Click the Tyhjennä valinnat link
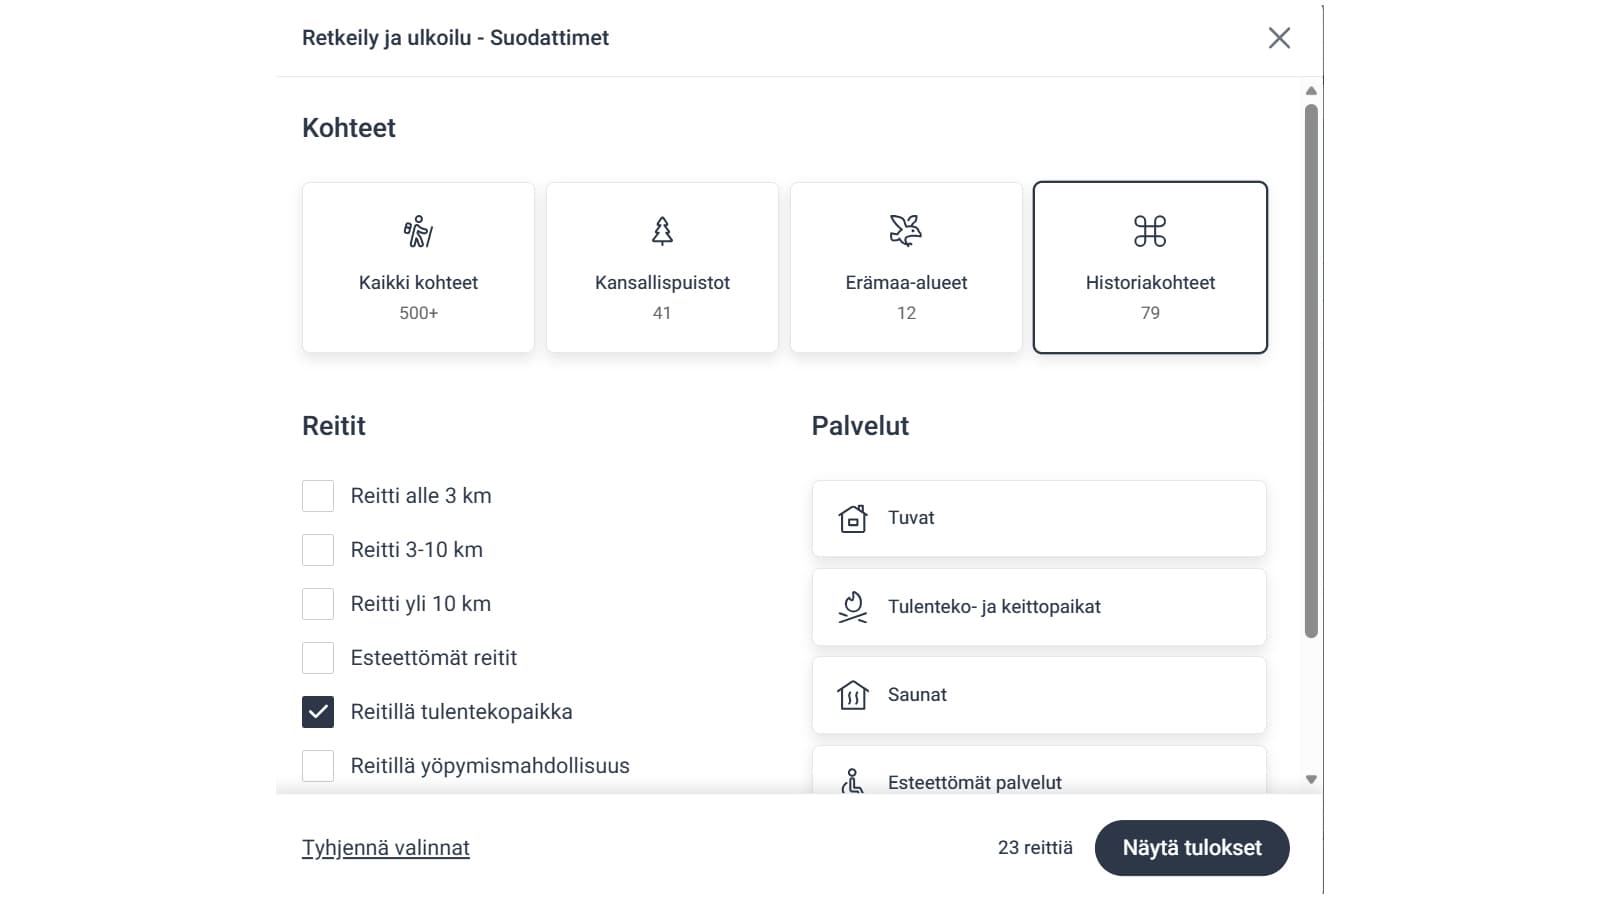This screenshot has height=900, width=1600. coord(385,847)
